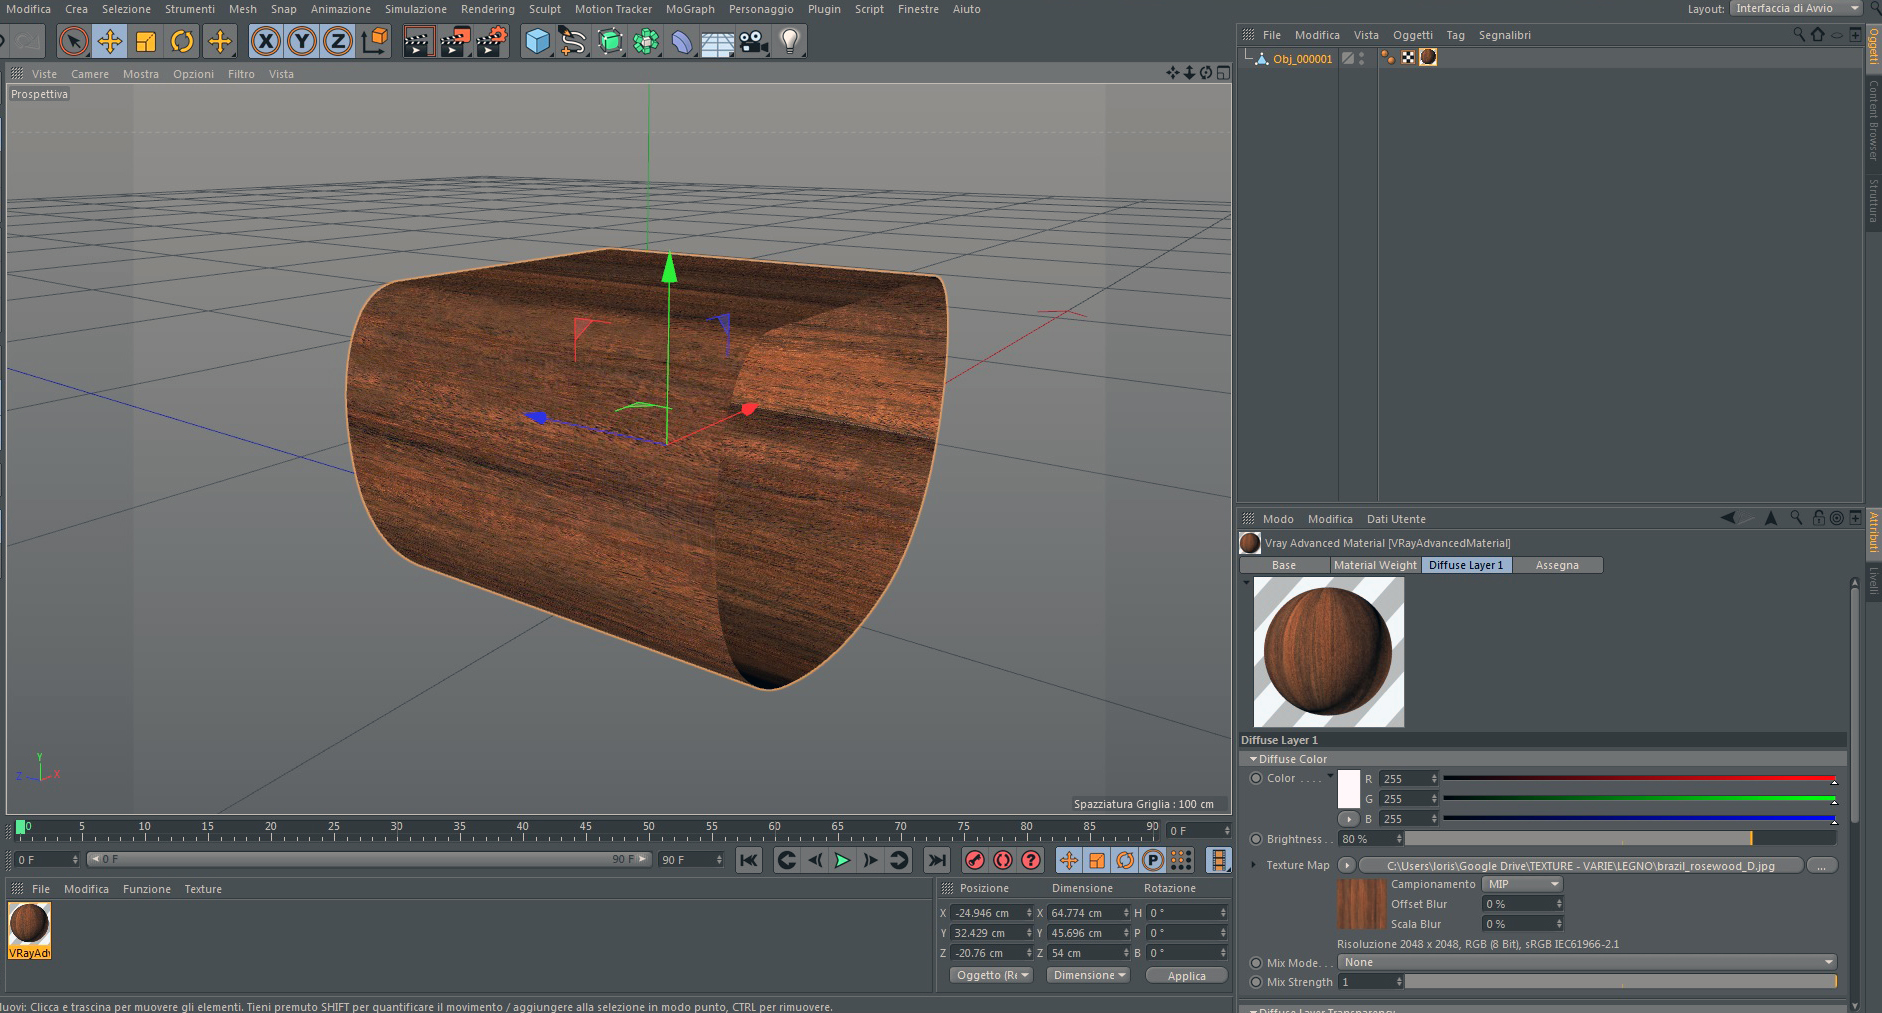
Task: Click the Applica button
Action: pyautogui.click(x=1186, y=975)
